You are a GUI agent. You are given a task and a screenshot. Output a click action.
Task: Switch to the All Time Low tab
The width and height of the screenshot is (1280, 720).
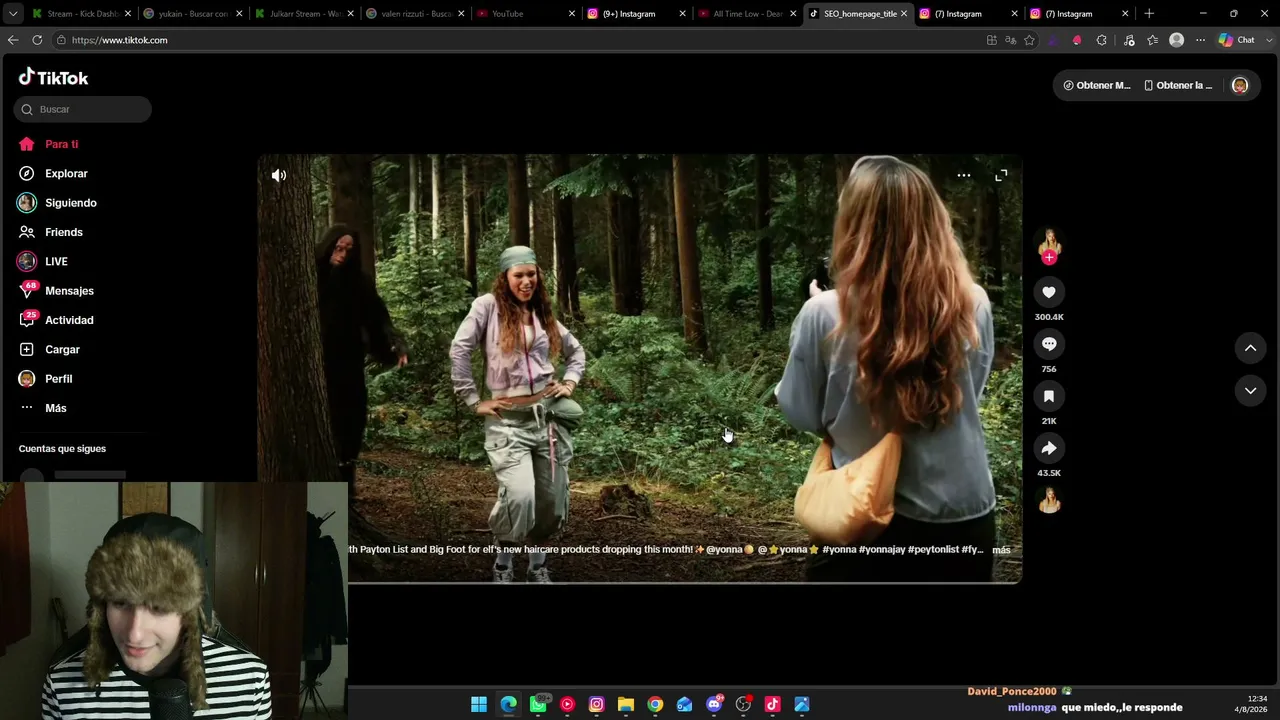coord(747,14)
